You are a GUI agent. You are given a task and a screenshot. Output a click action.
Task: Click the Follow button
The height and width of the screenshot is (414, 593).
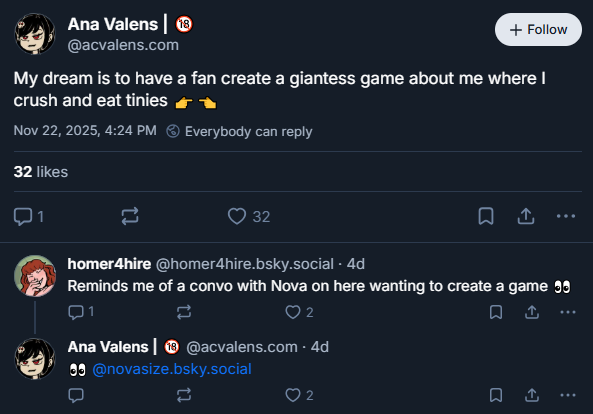(x=538, y=29)
